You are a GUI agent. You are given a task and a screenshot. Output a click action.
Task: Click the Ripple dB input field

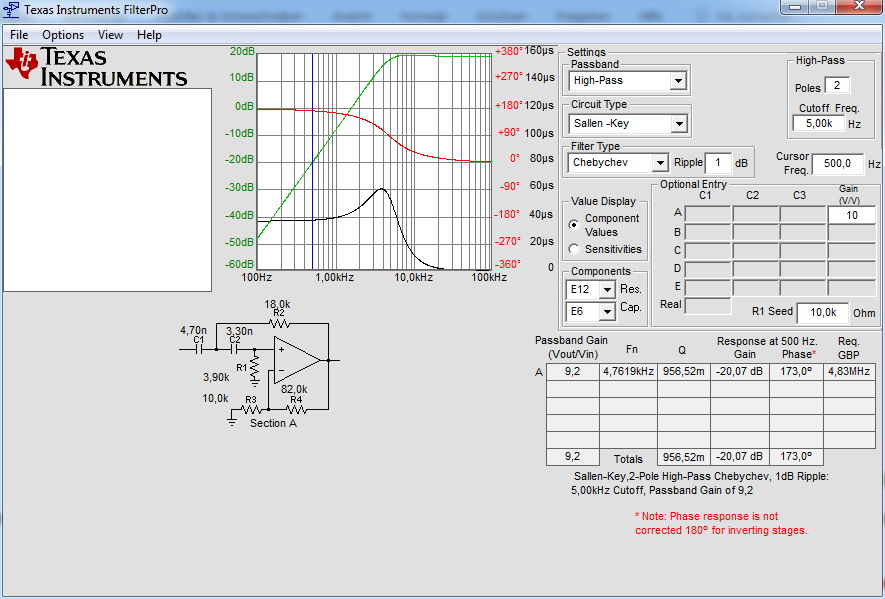tap(718, 163)
